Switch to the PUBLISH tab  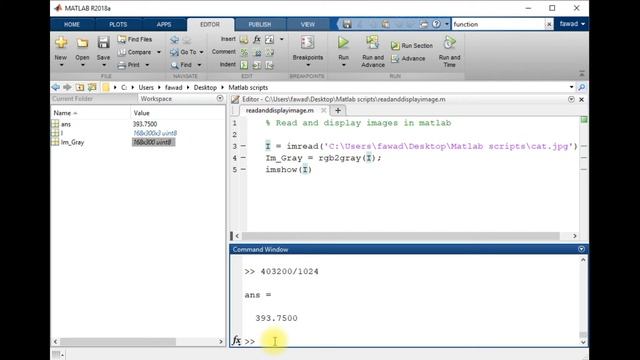(260, 24)
